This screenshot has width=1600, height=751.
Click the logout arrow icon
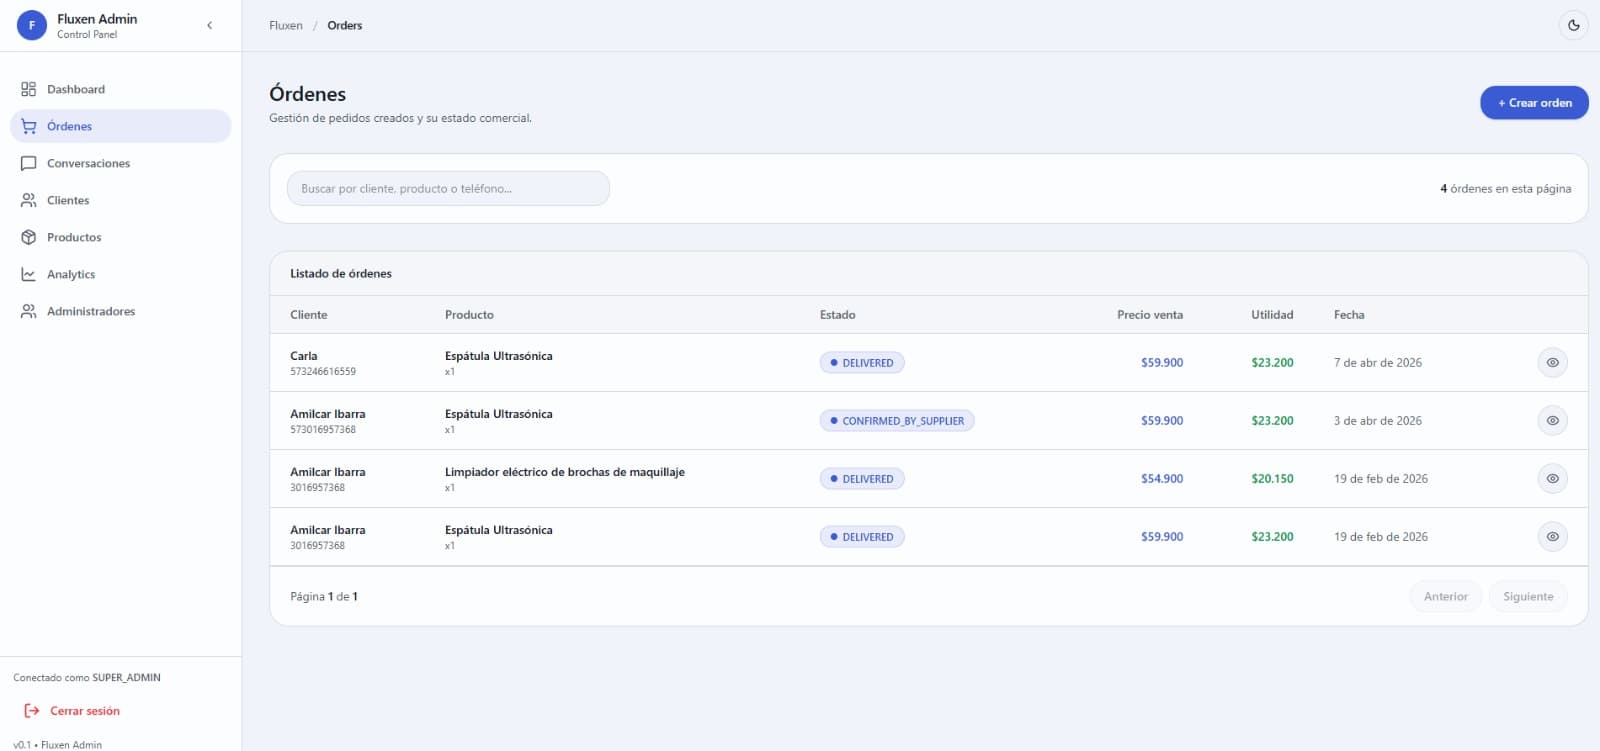[31, 711]
